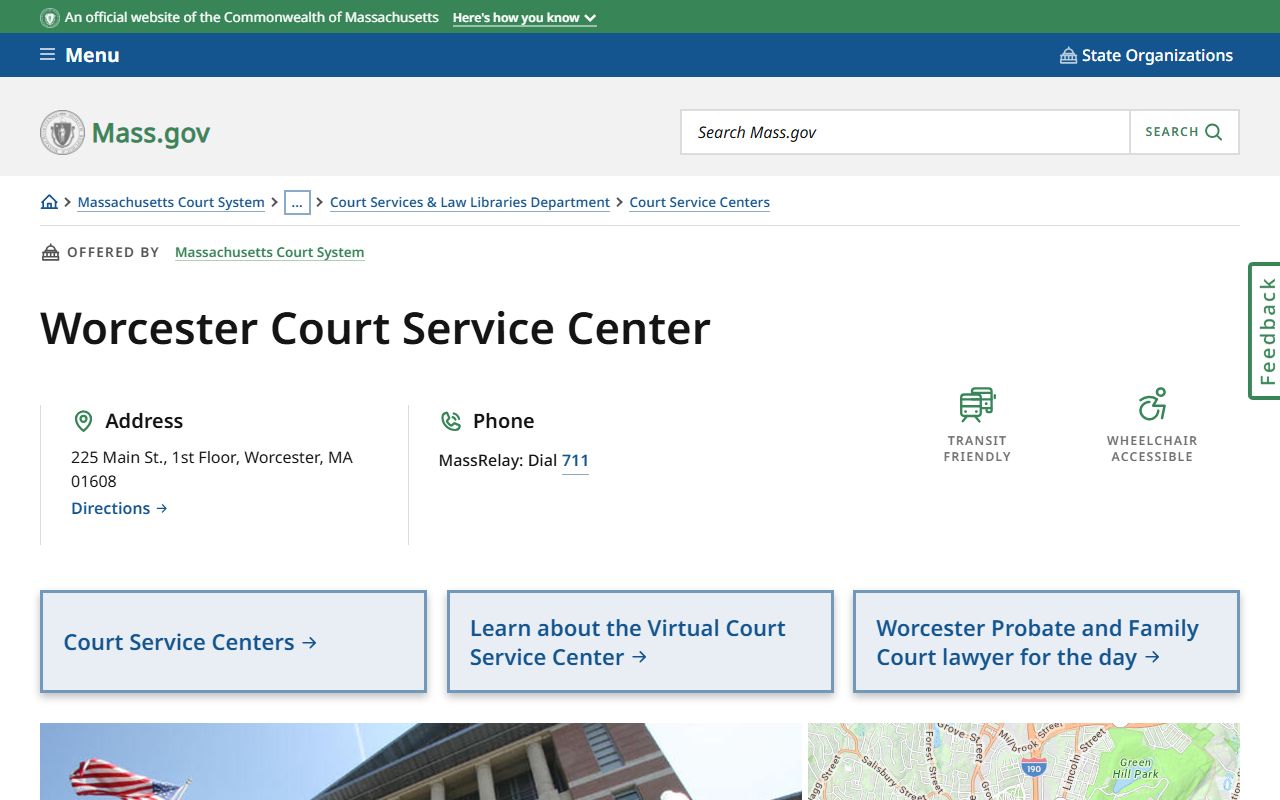Open the Feedback side tab
This screenshot has height=800, width=1280.
[x=1265, y=331]
